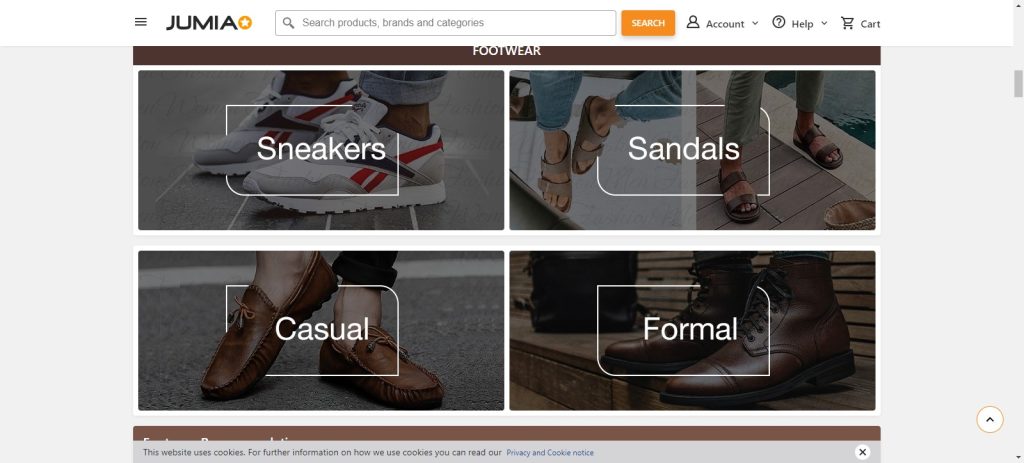Viewport: 1024px width, 463px height.
Task: Open the hamburger menu icon
Action: (141, 22)
